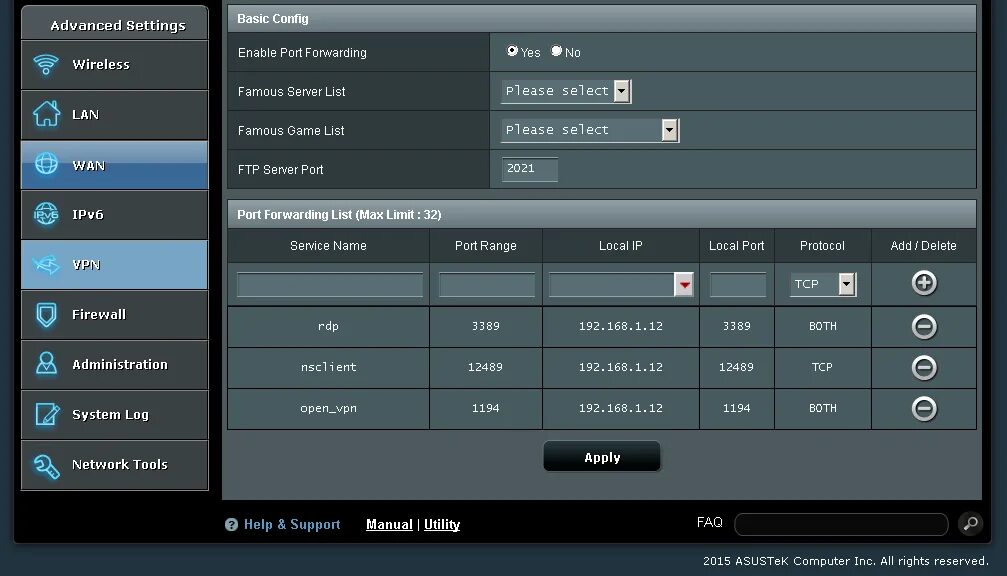Go to the LAN settings page
This screenshot has width=1007, height=576.
click(114, 114)
